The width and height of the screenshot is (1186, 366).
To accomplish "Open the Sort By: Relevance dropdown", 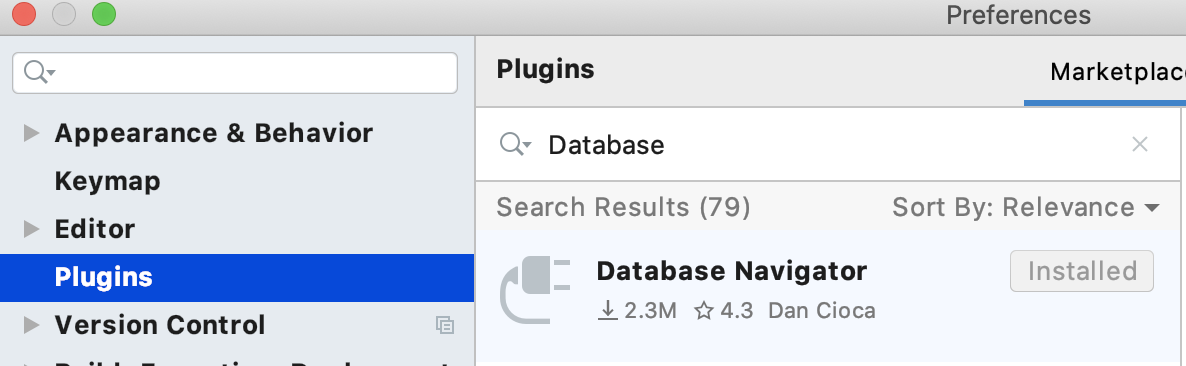I will (x=1026, y=207).
